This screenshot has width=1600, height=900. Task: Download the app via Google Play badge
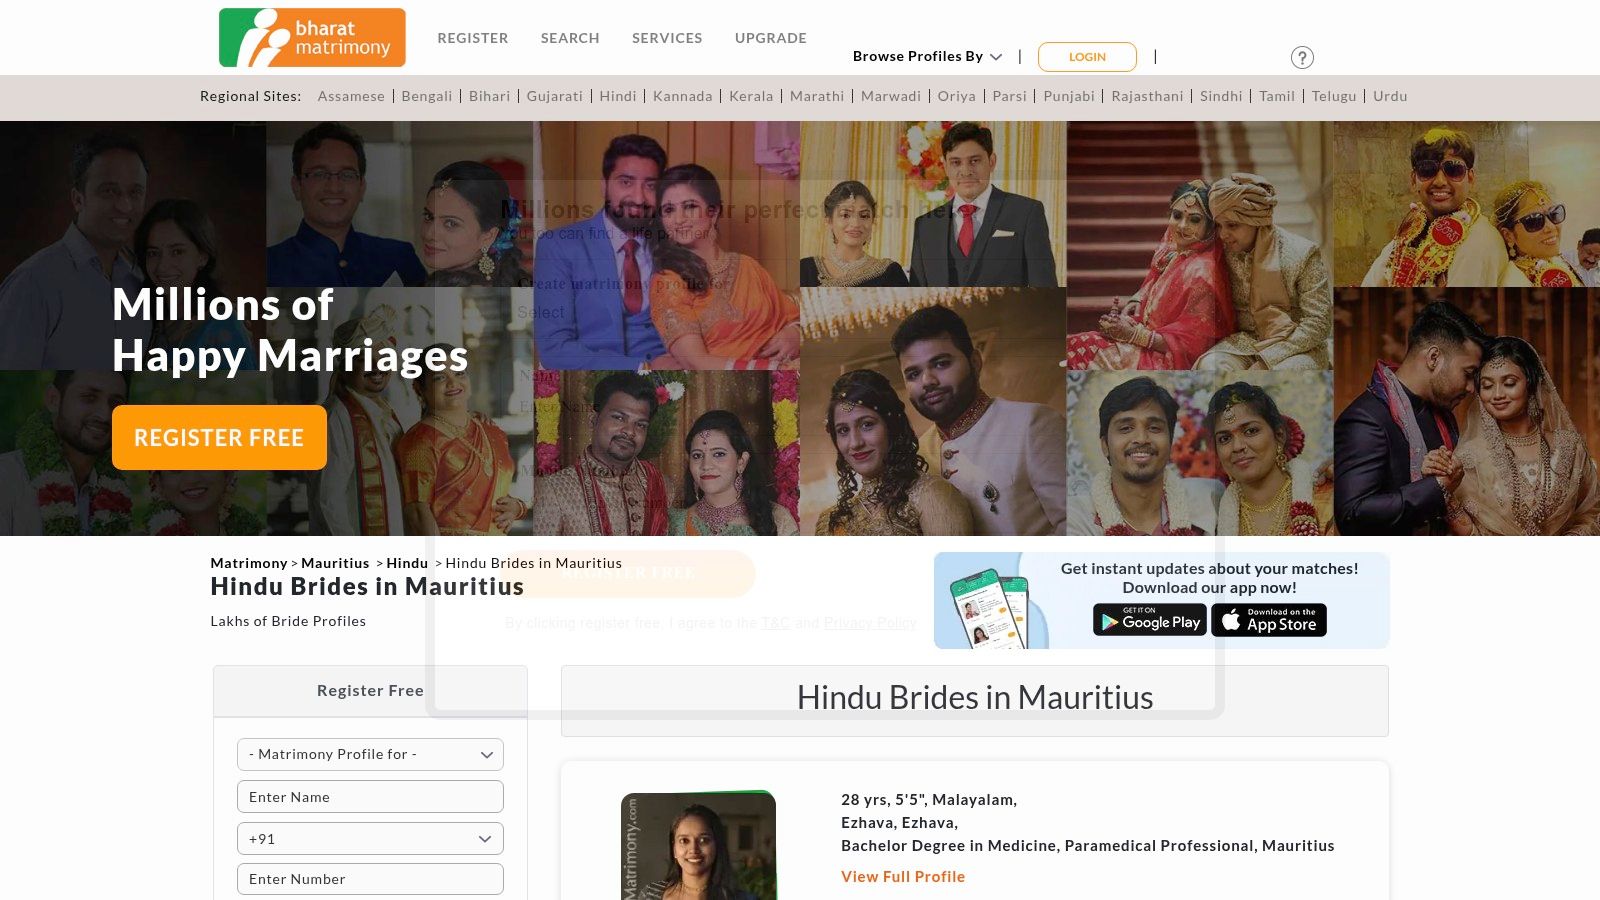(1149, 620)
